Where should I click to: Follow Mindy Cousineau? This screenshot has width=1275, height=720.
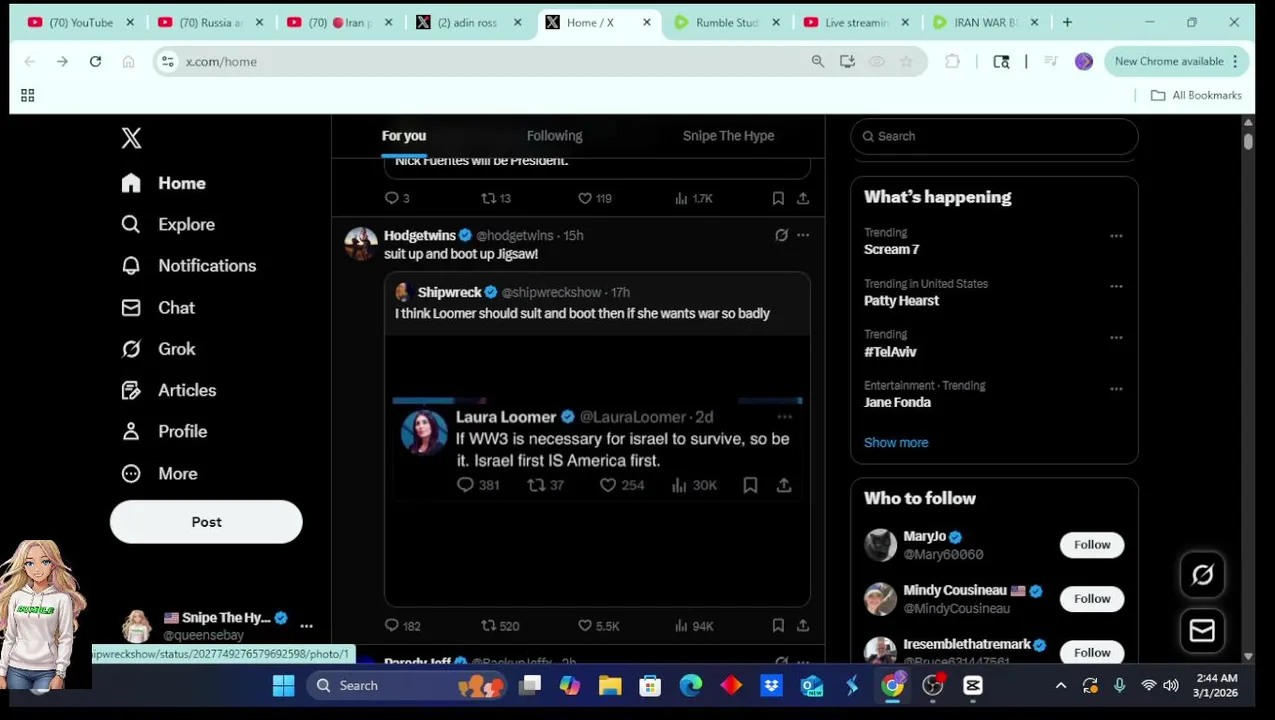tap(1092, 599)
